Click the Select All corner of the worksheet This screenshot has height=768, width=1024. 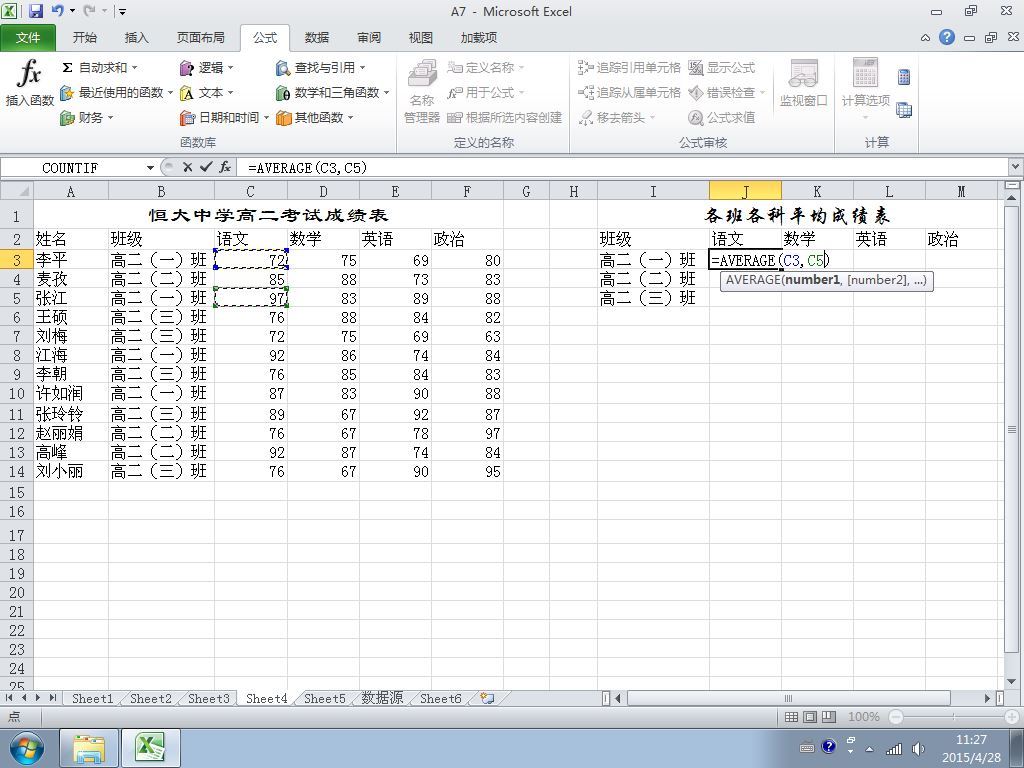click(x=17, y=191)
